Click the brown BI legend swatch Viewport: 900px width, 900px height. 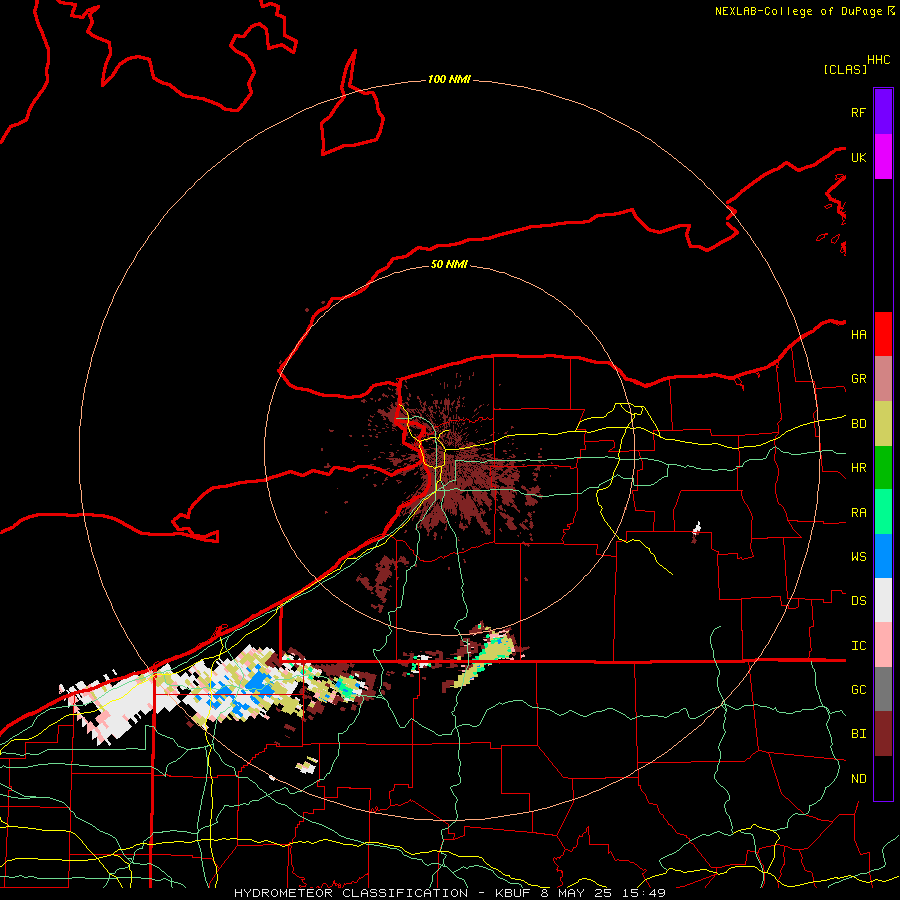[x=883, y=734]
